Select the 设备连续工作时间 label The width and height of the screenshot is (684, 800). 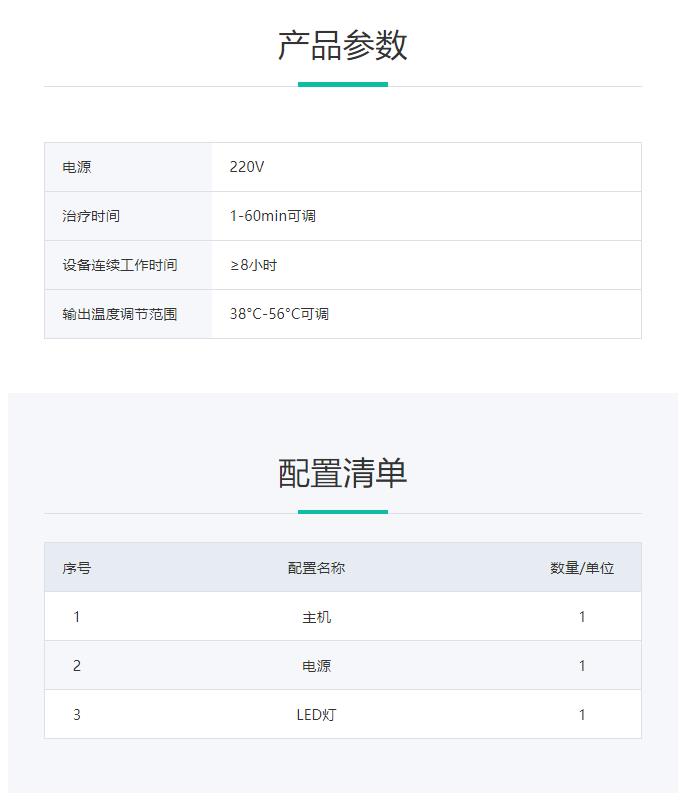coord(119,265)
